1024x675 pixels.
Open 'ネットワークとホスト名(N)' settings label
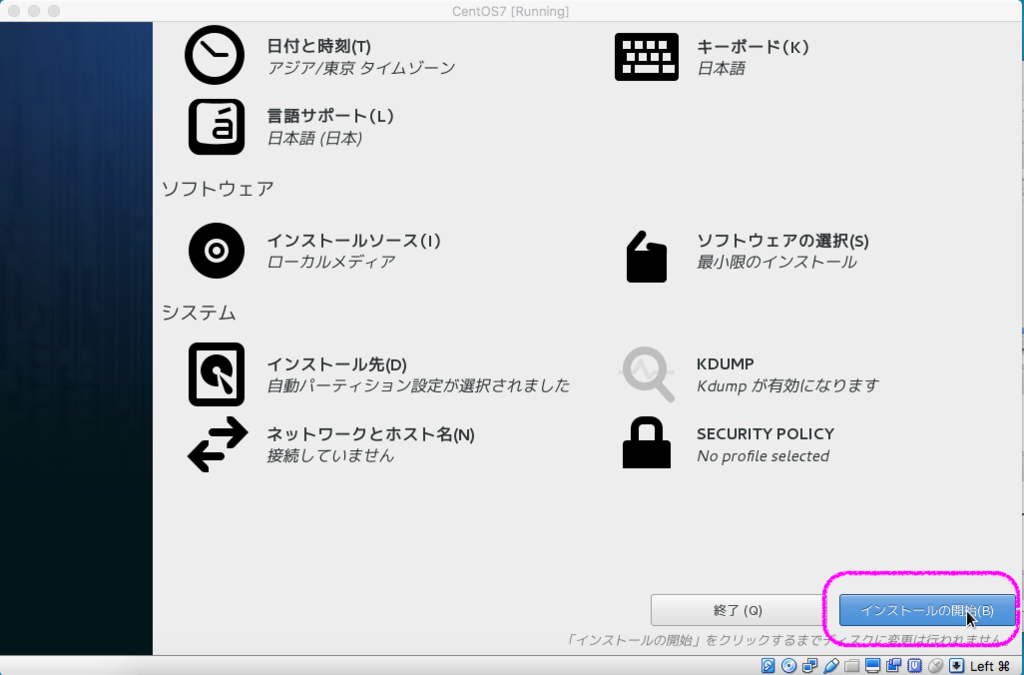[x=371, y=434]
